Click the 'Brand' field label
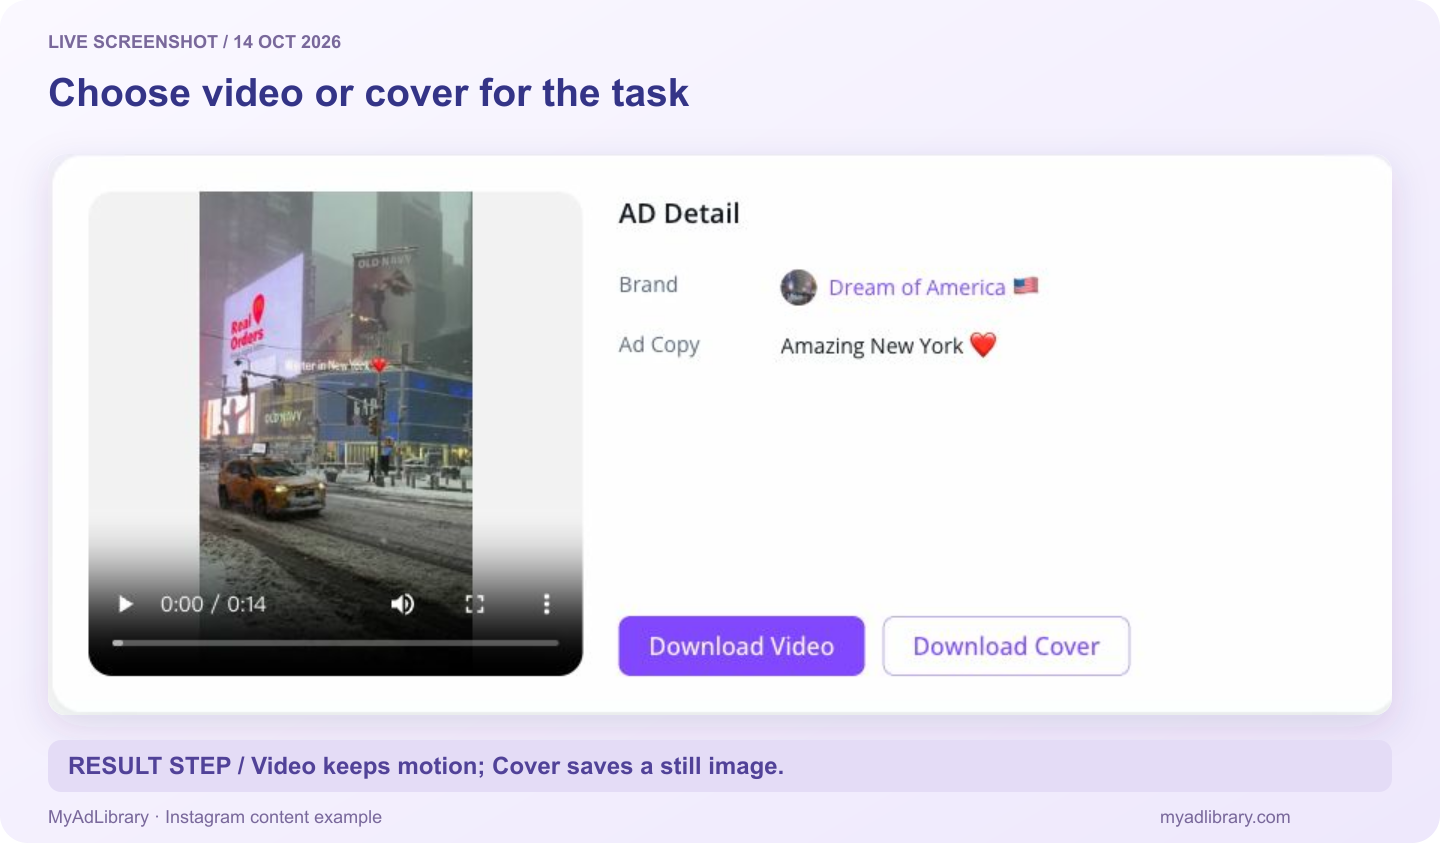Viewport: 1440px width, 843px height. click(648, 285)
